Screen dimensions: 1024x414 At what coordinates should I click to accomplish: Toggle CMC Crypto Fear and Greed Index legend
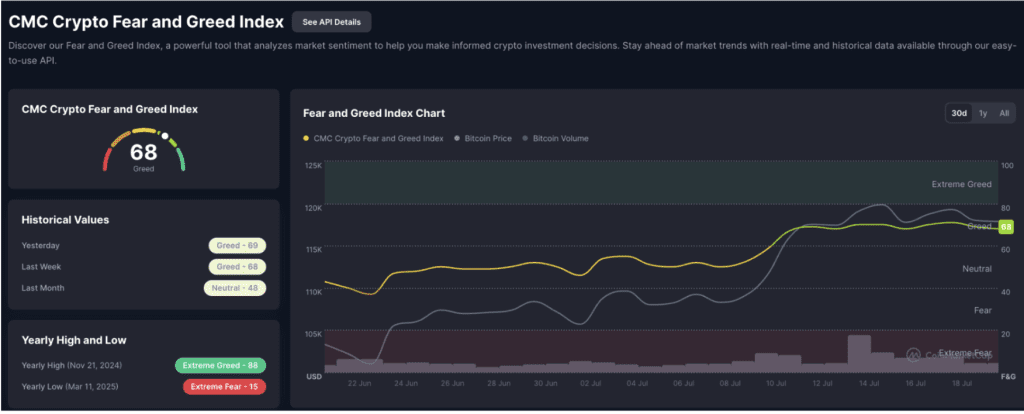pos(373,138)
